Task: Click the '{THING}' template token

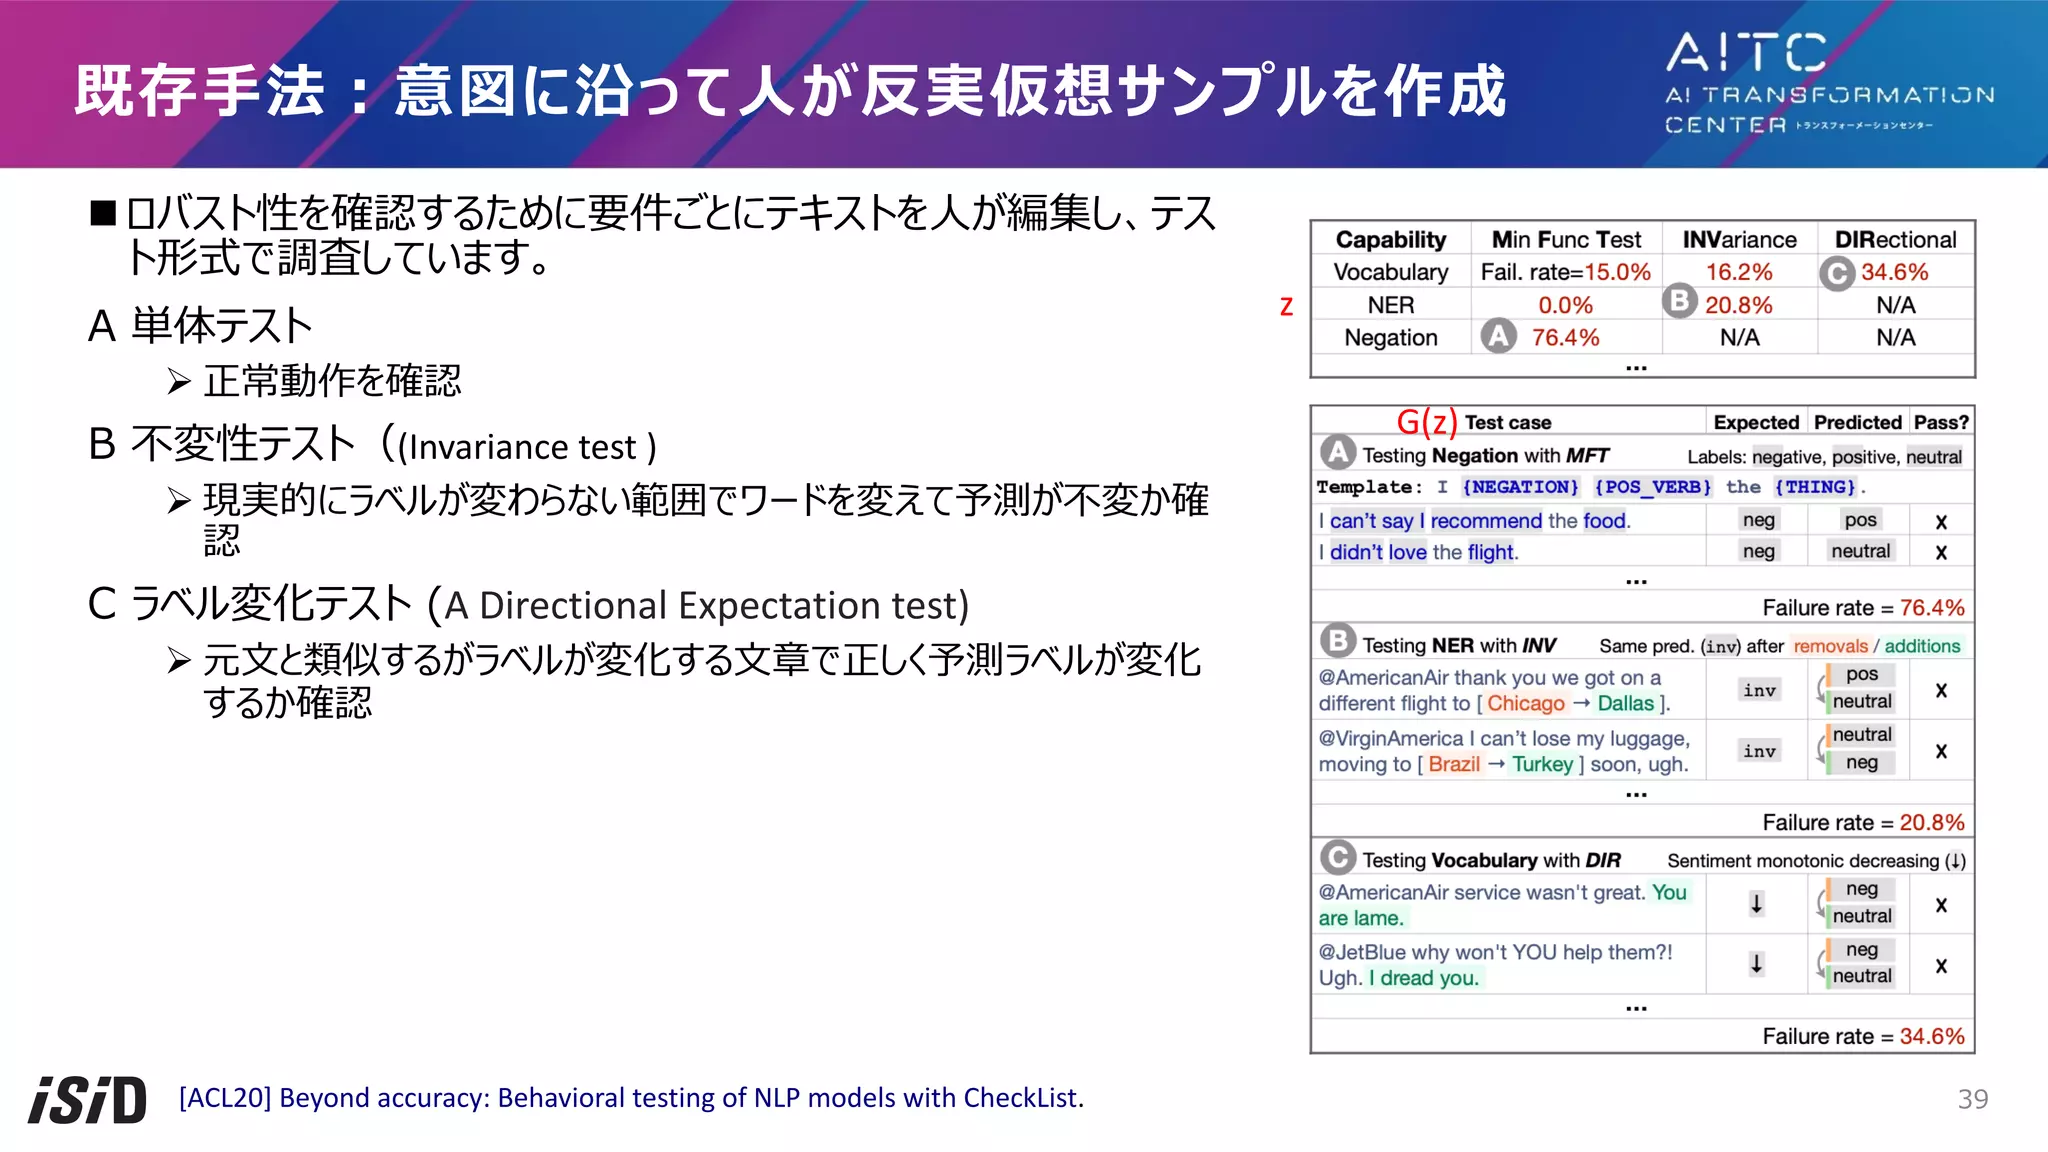Action: 1814,487
